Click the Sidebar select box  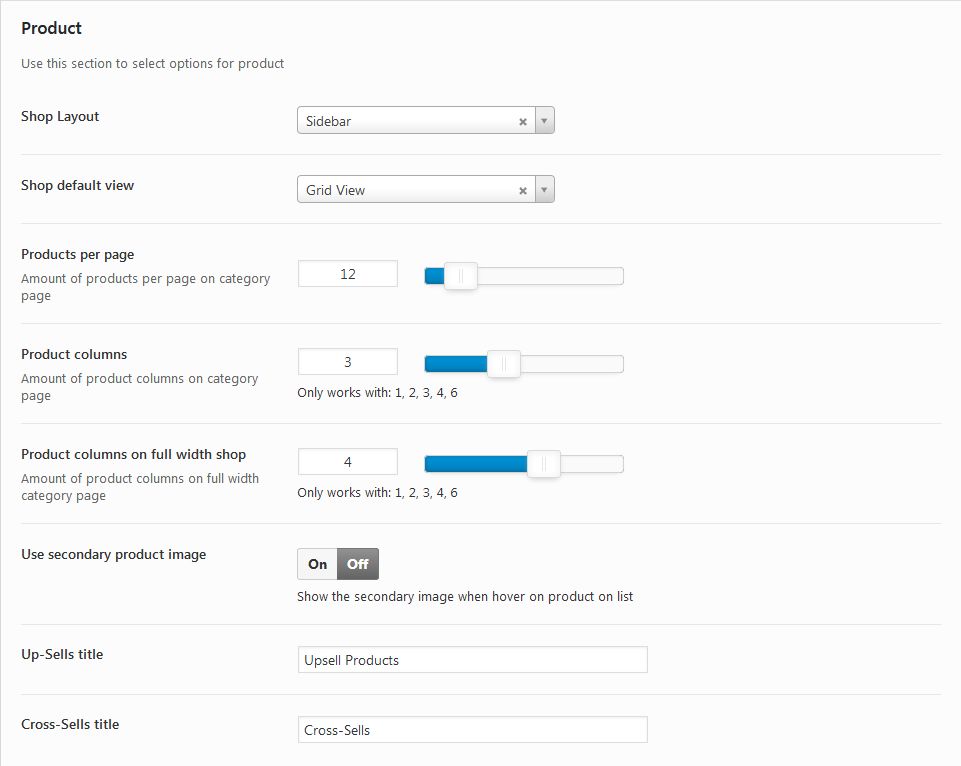point(425,121)
